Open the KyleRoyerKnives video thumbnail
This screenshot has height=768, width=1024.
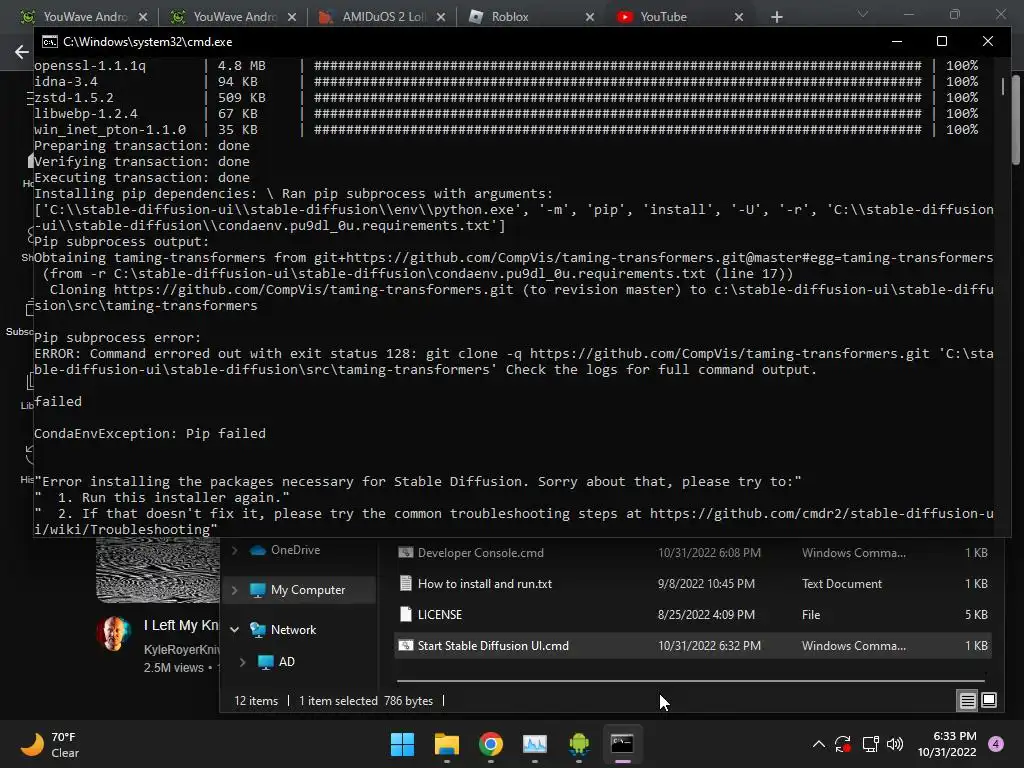(157, 570)
